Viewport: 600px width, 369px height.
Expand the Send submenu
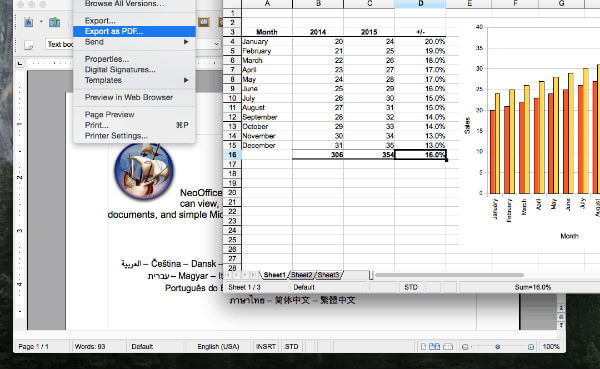click(186, 42)
